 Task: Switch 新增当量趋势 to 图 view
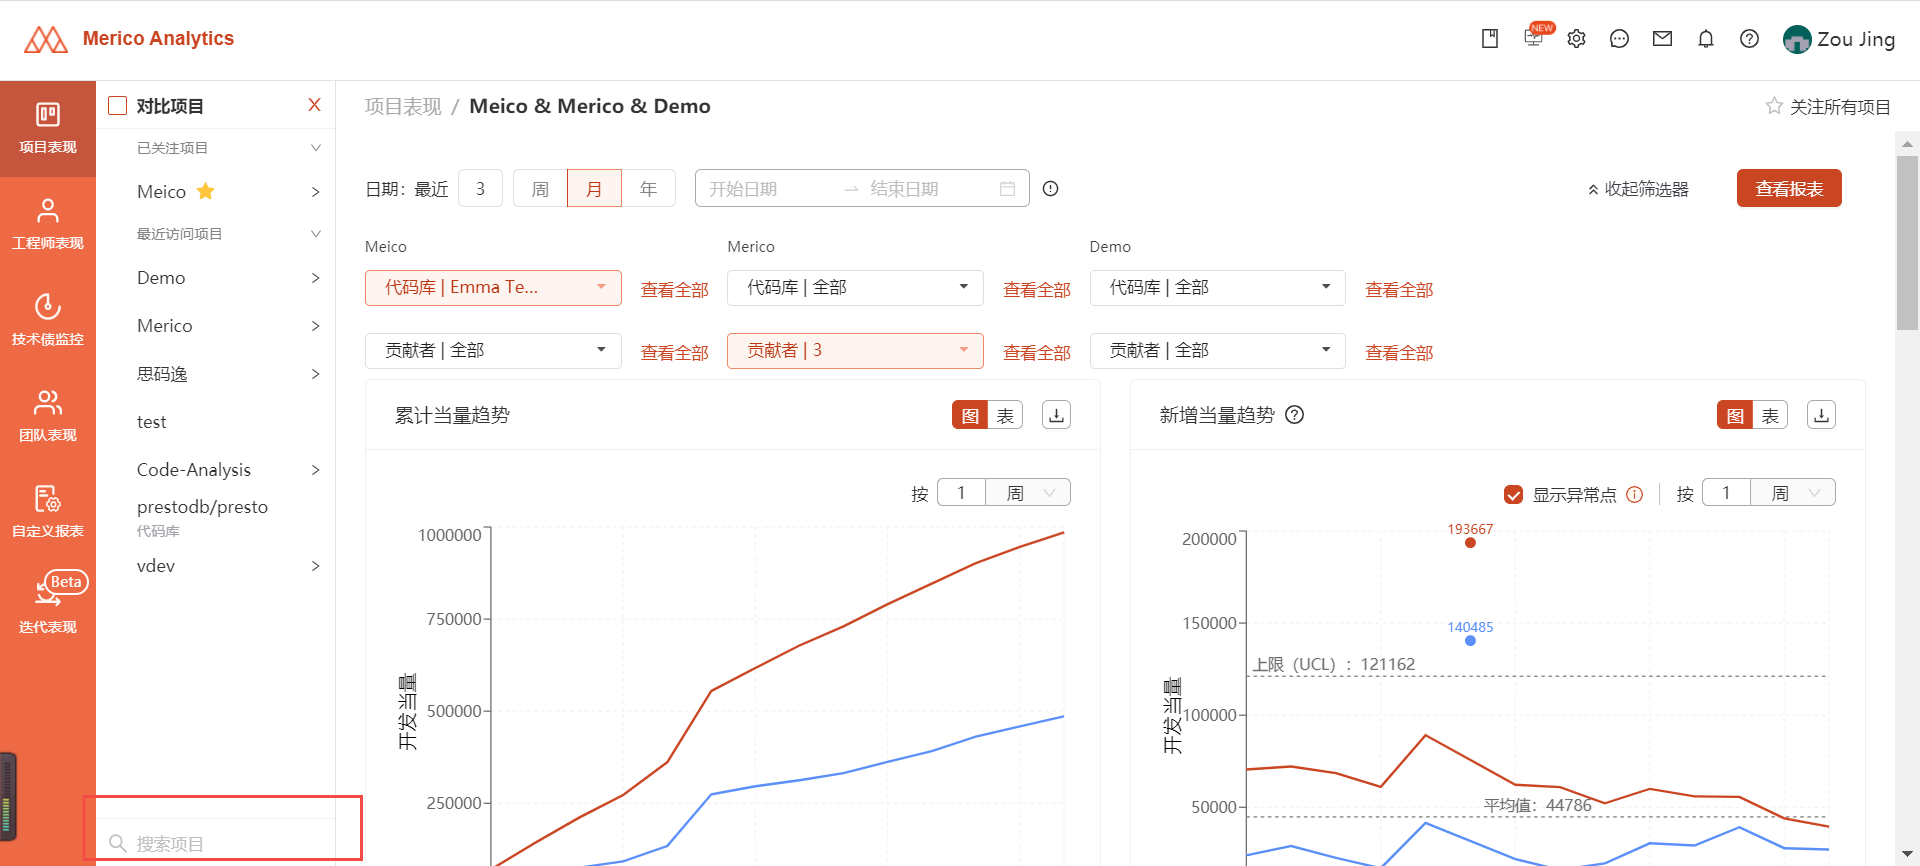click(x=1735, y=415)
